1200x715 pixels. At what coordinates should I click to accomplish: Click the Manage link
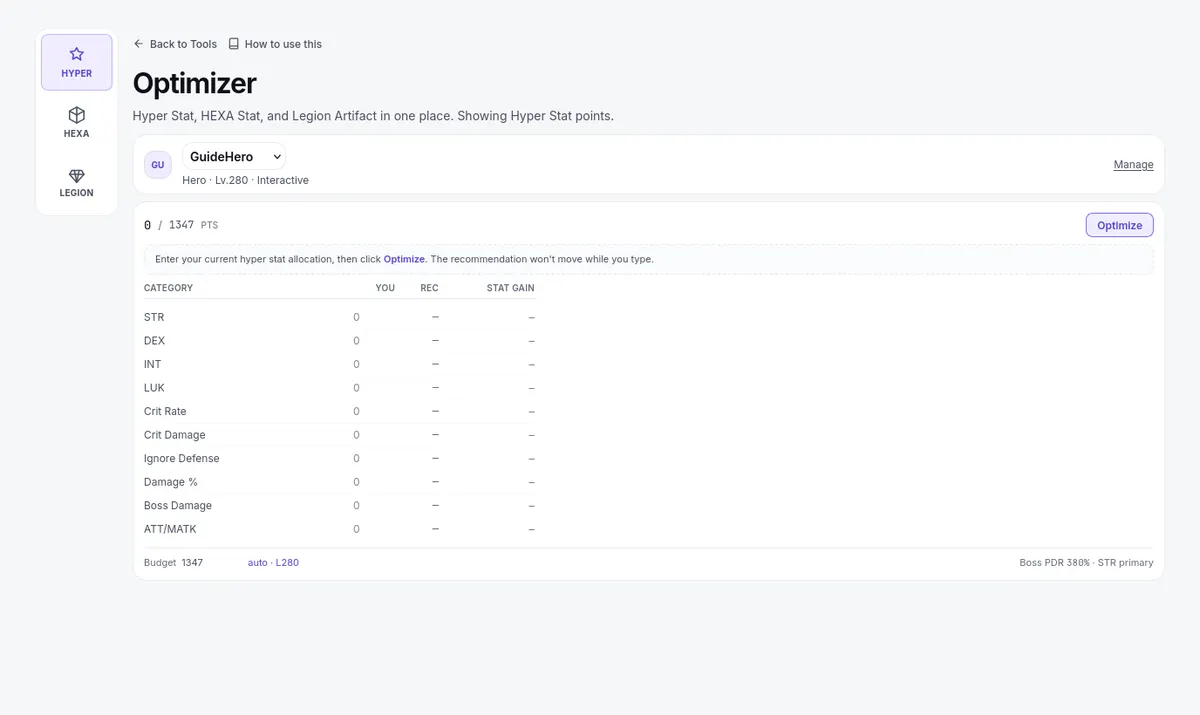(x=1133, y=165)
